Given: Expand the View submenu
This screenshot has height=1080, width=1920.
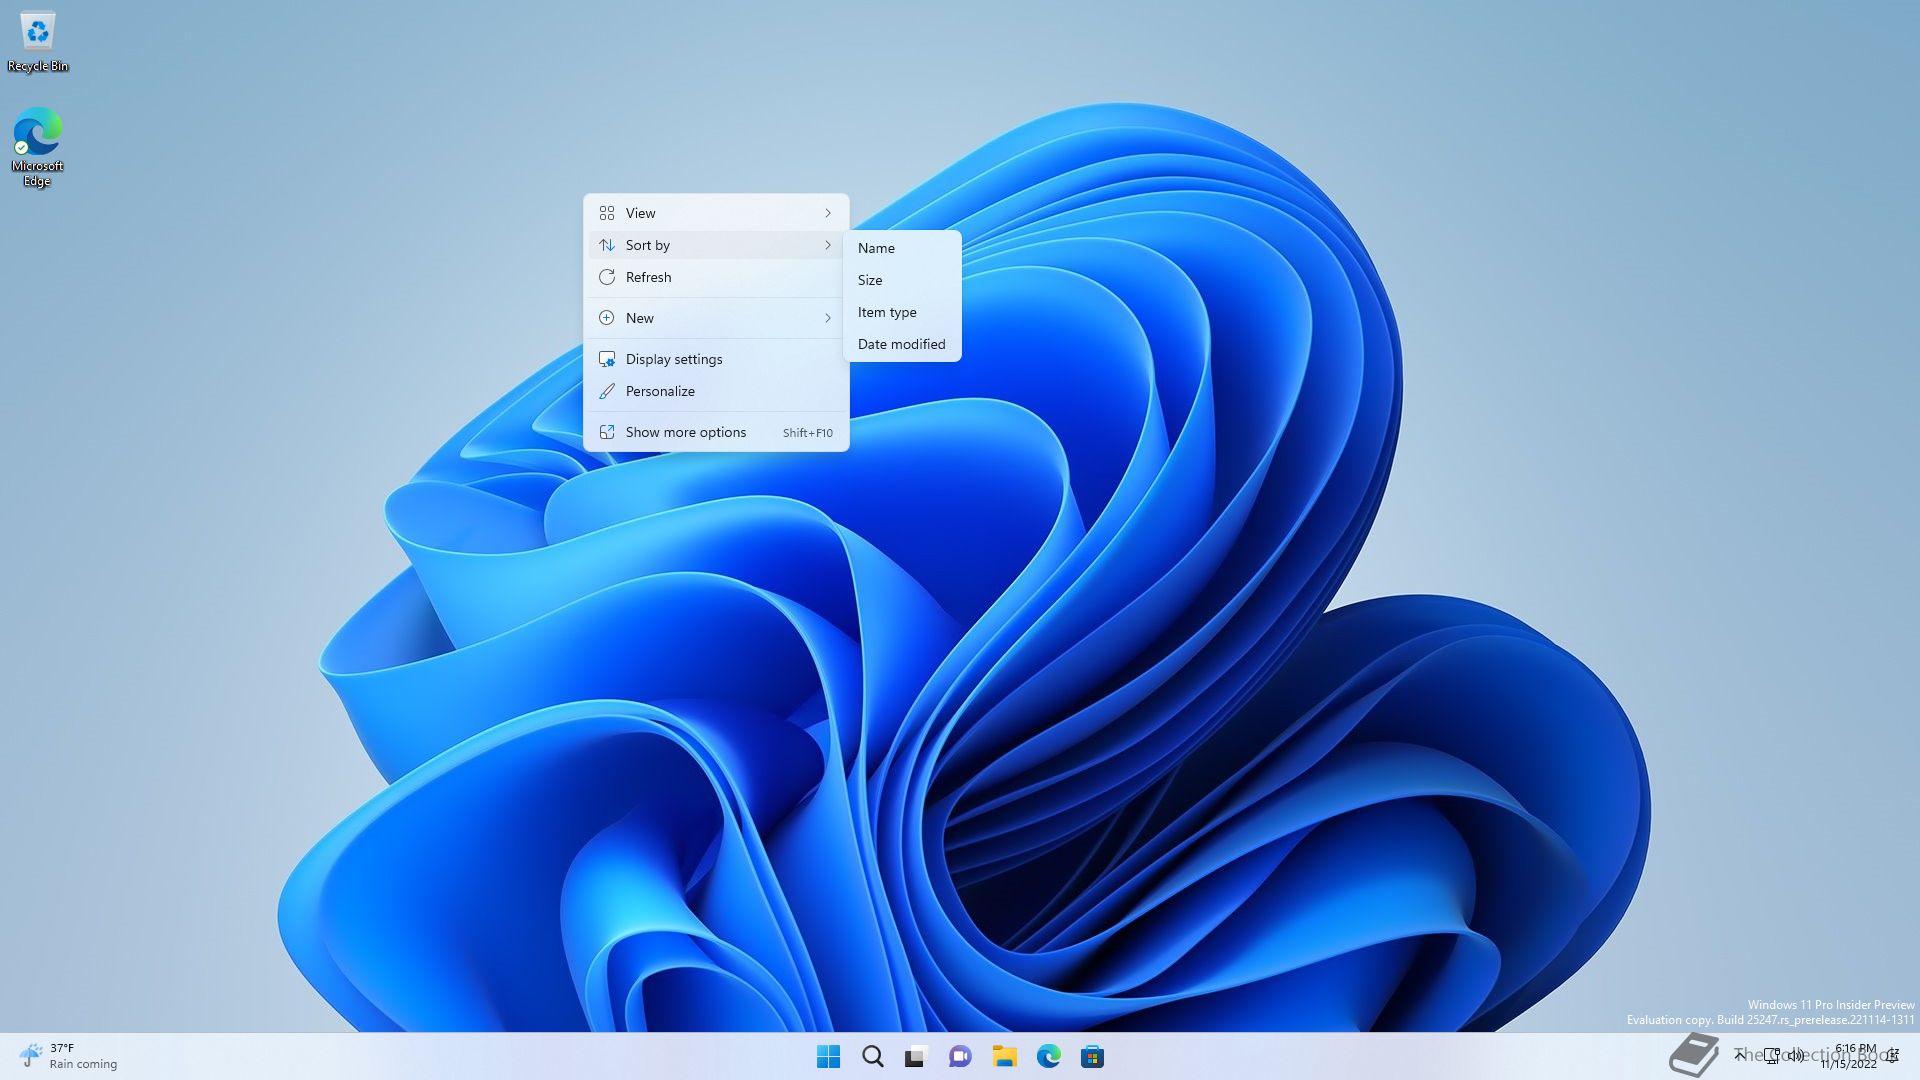Looking at the screenshot, I should [716, 213].
